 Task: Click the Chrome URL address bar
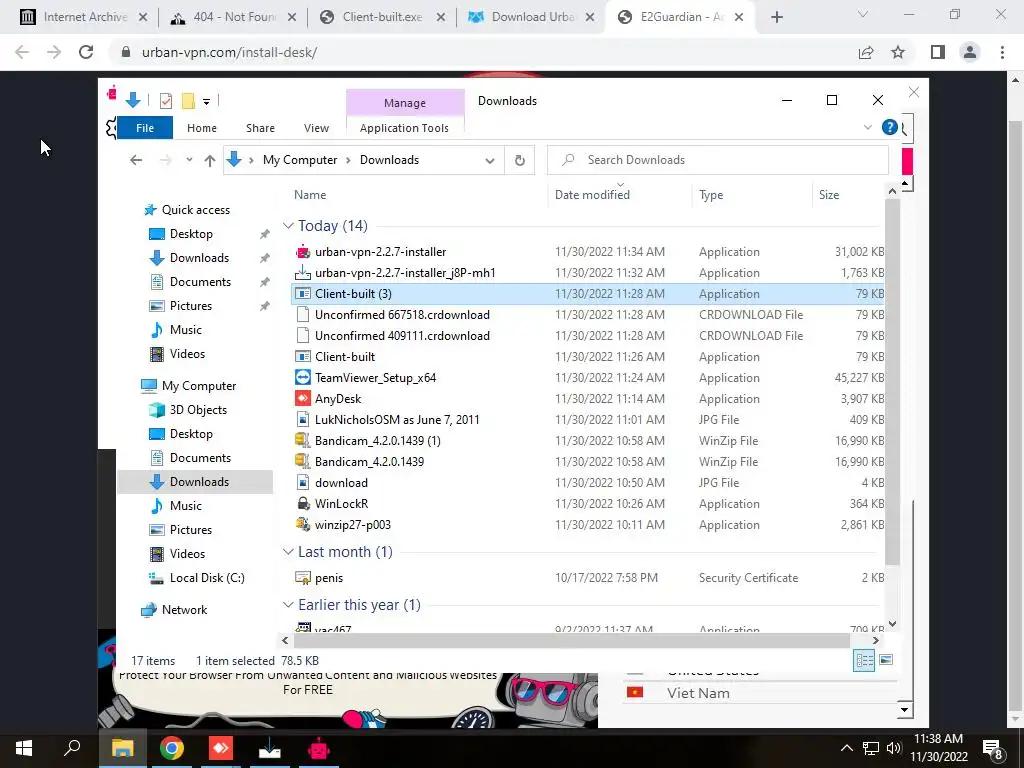tap(483, 52)
